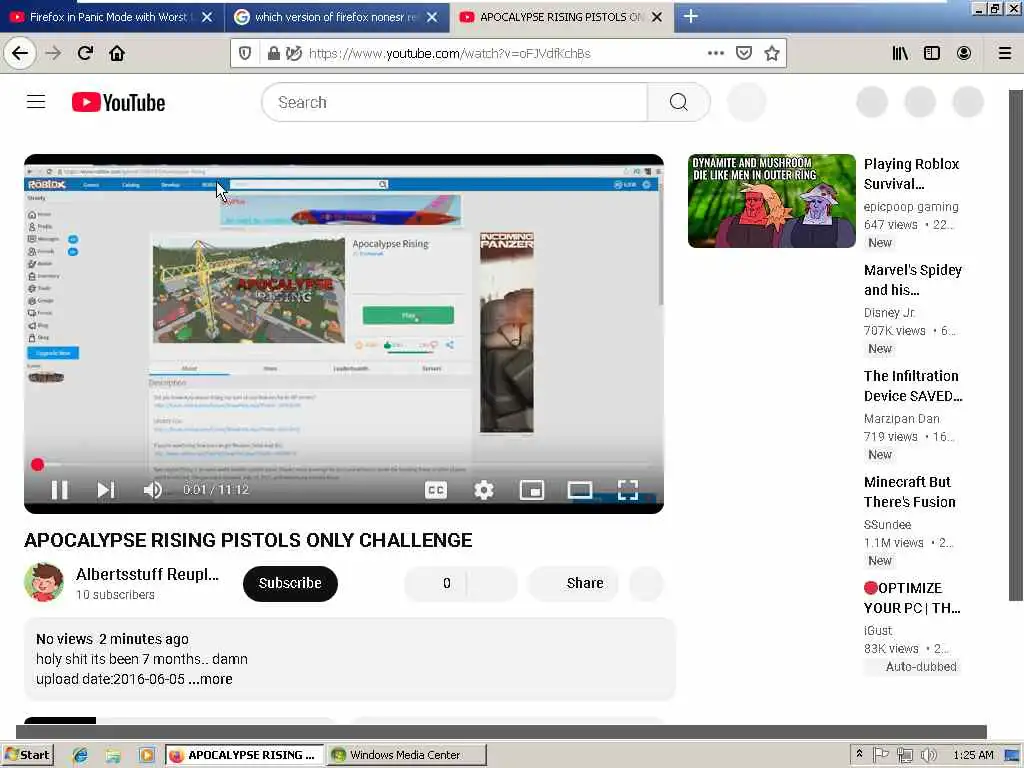This screenshot has width=1024, height=768.
Task: Click the video progress bar scrubber
Action: tap(37, 464)
